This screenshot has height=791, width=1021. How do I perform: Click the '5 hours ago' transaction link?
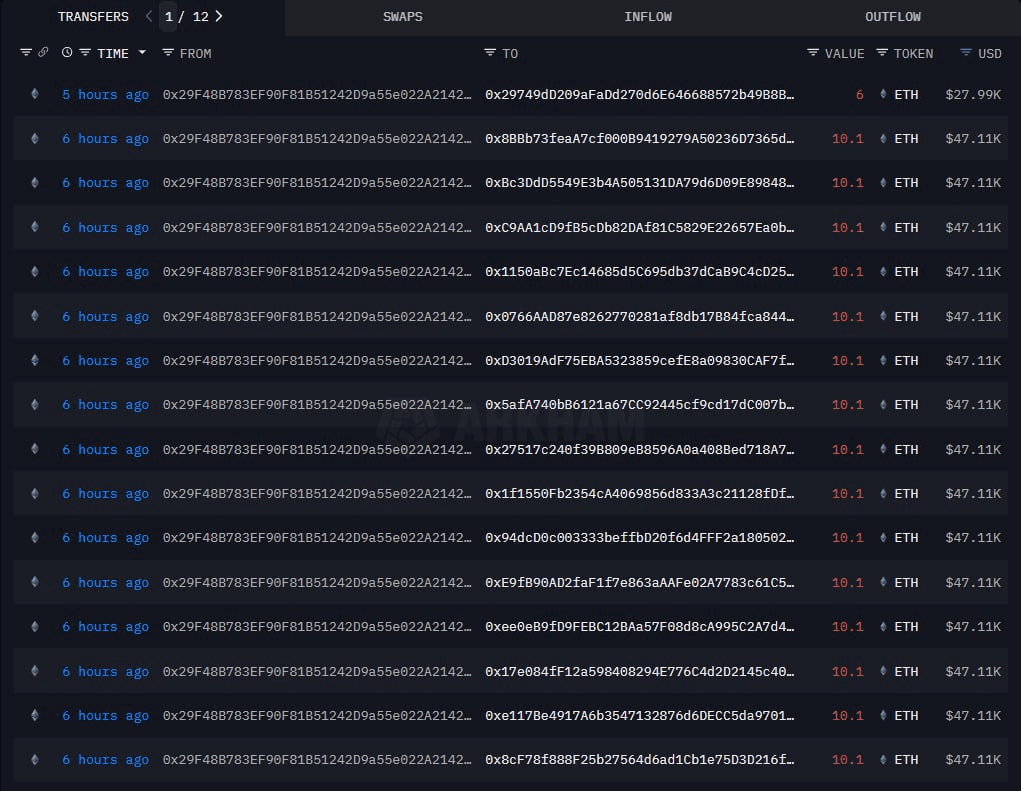point(105,94)
